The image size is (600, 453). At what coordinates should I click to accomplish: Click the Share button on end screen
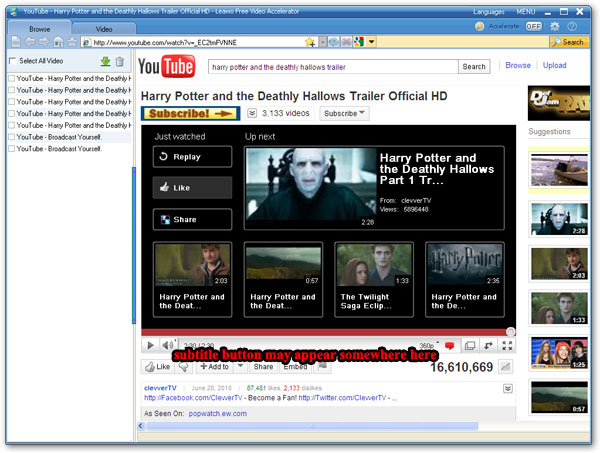point(192,219)
